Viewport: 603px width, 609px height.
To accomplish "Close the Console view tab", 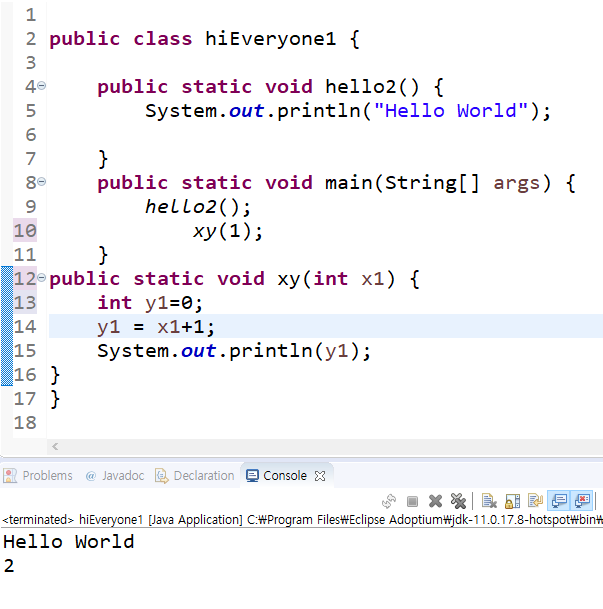I will pyautogui.click(x=320, y=476).
